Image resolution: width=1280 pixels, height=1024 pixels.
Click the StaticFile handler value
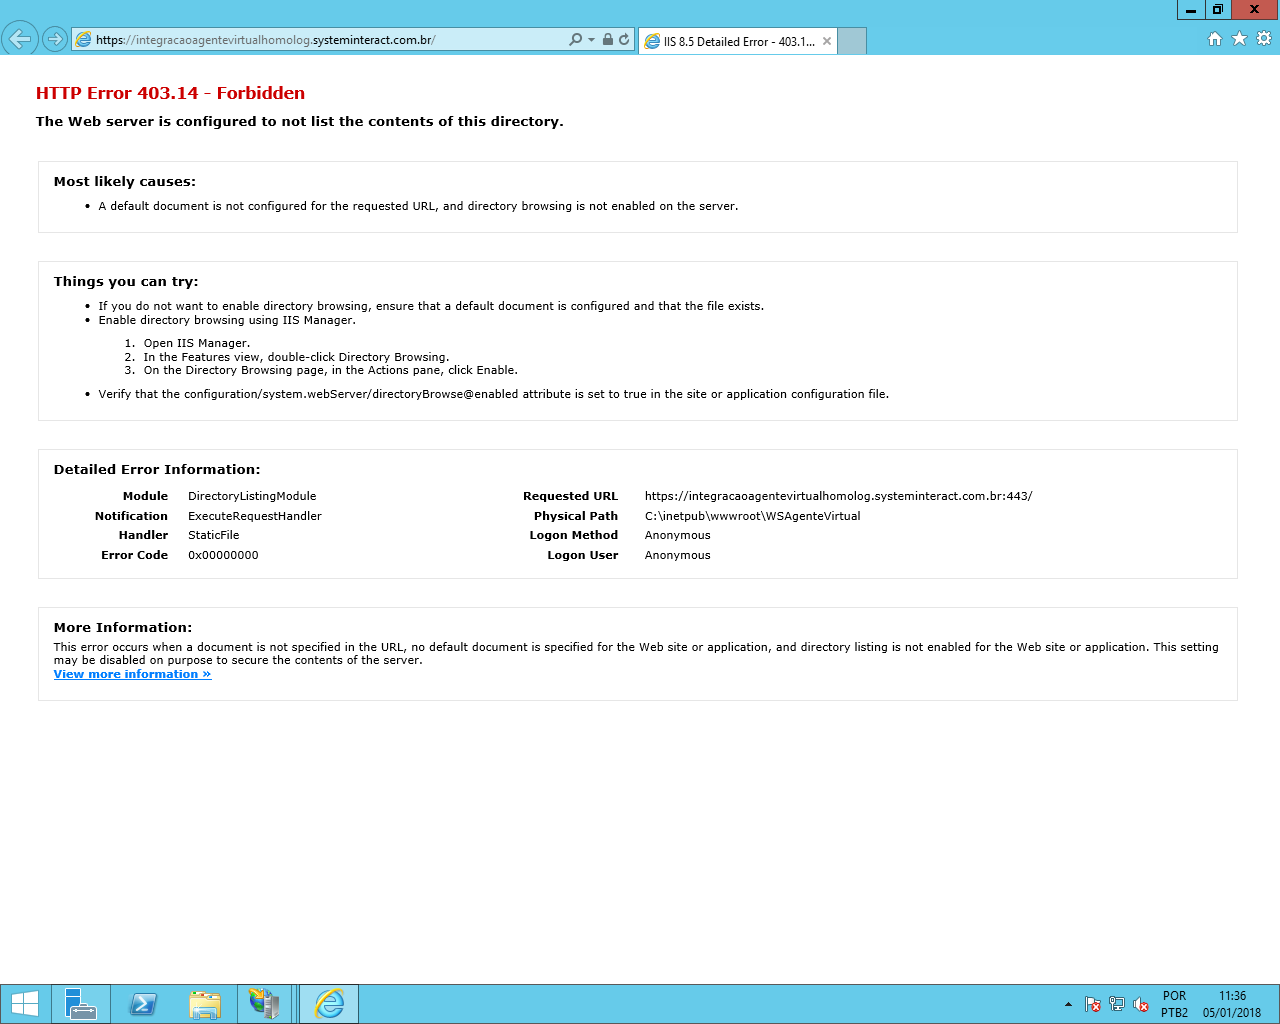[214, 535]
